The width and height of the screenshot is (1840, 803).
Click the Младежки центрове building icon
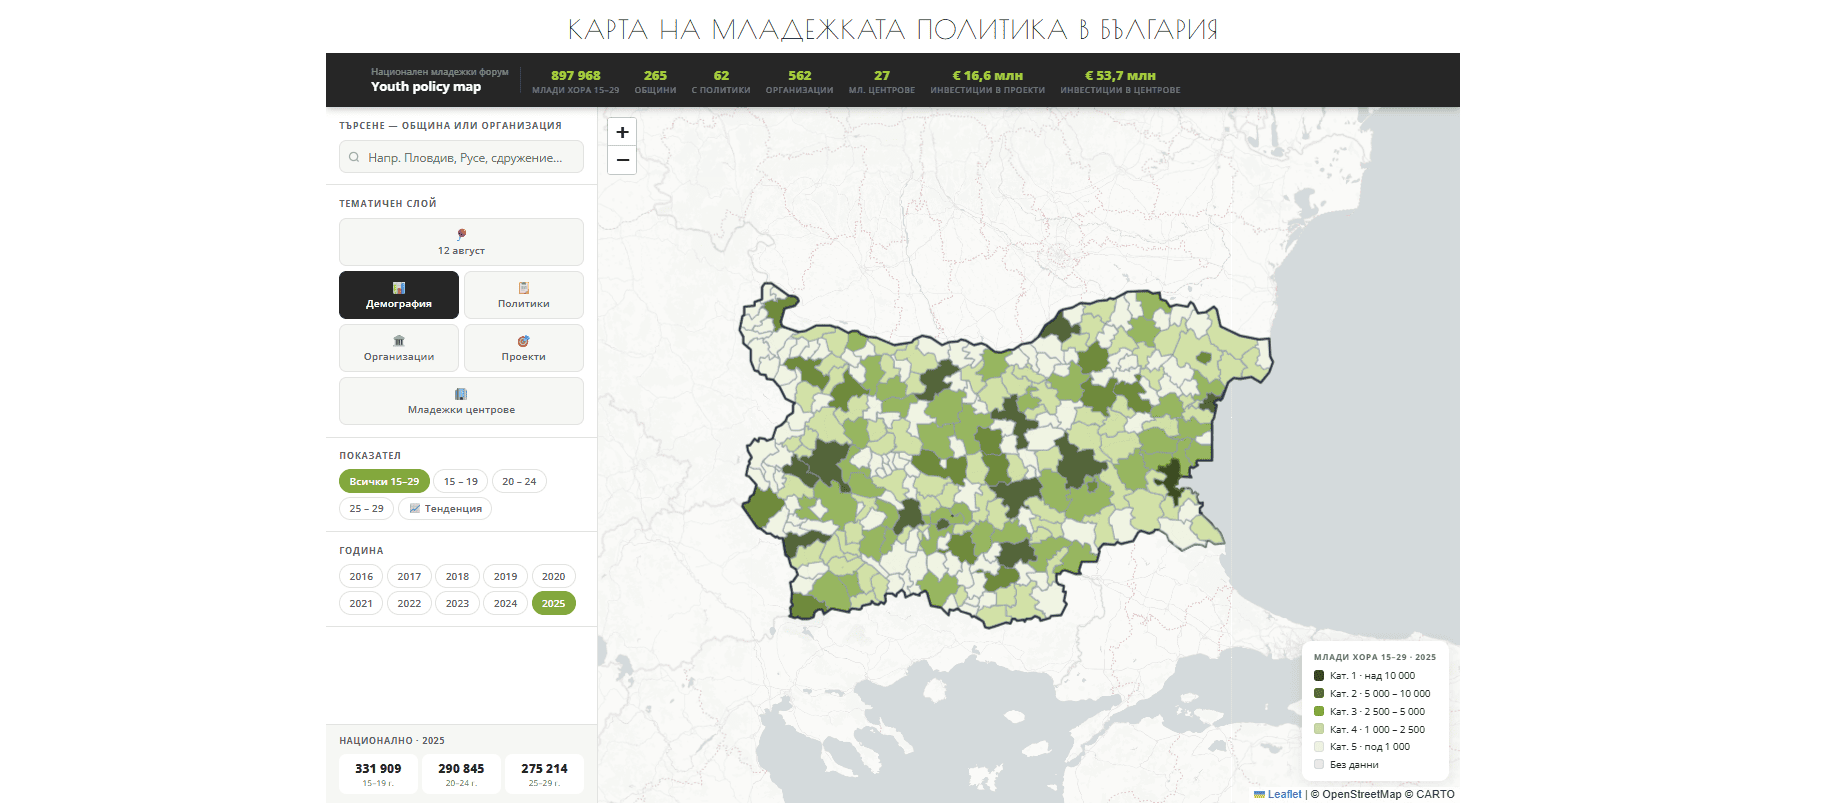461,394
